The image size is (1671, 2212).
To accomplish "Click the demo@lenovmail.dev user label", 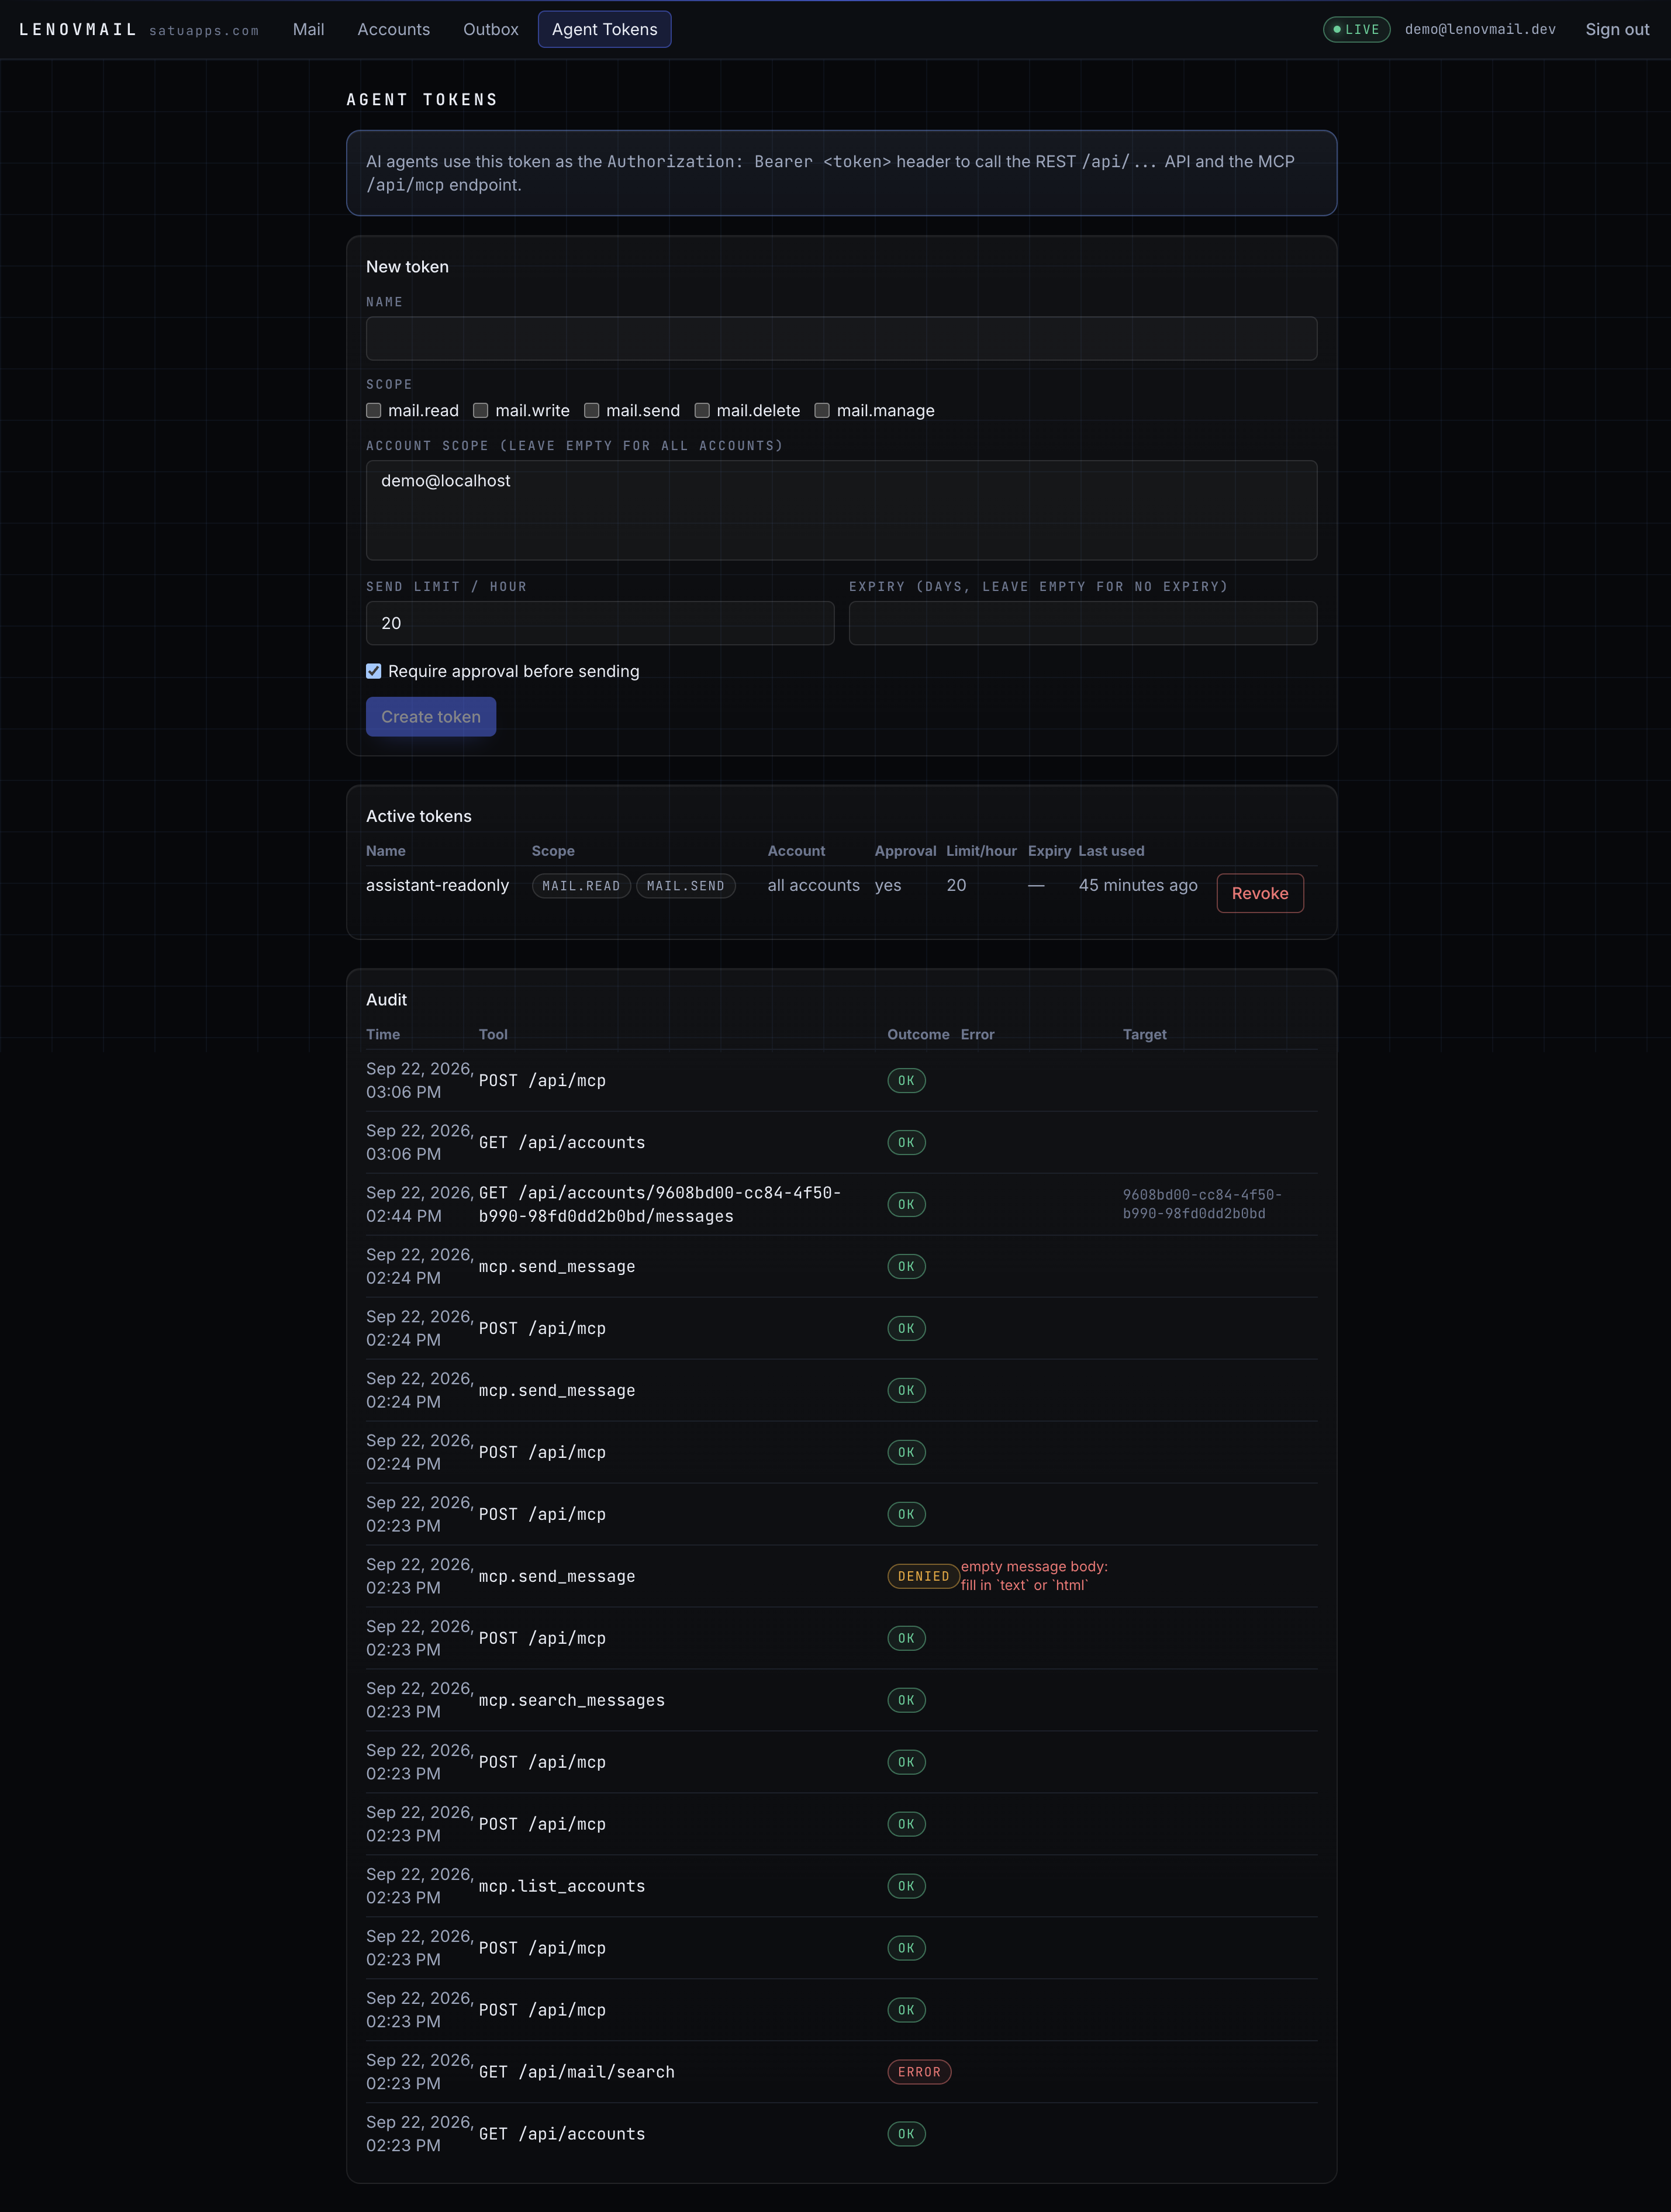I will point(1480,29).
